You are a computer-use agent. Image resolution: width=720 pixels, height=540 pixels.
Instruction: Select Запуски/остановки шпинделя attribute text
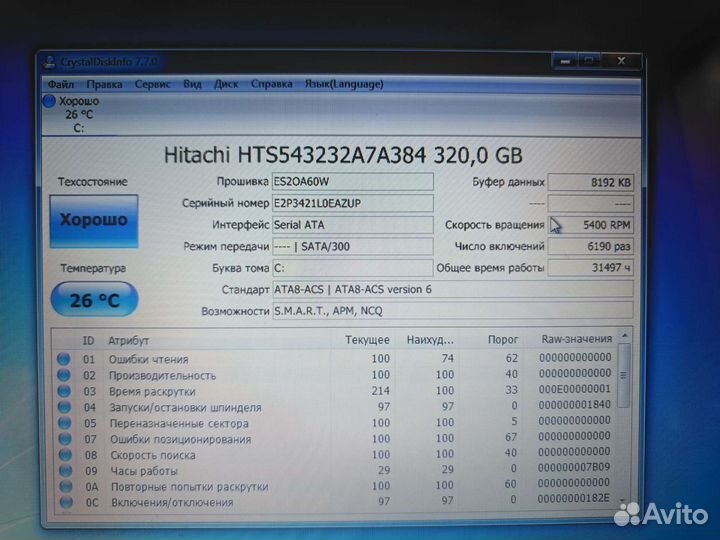tap(186, 408)
